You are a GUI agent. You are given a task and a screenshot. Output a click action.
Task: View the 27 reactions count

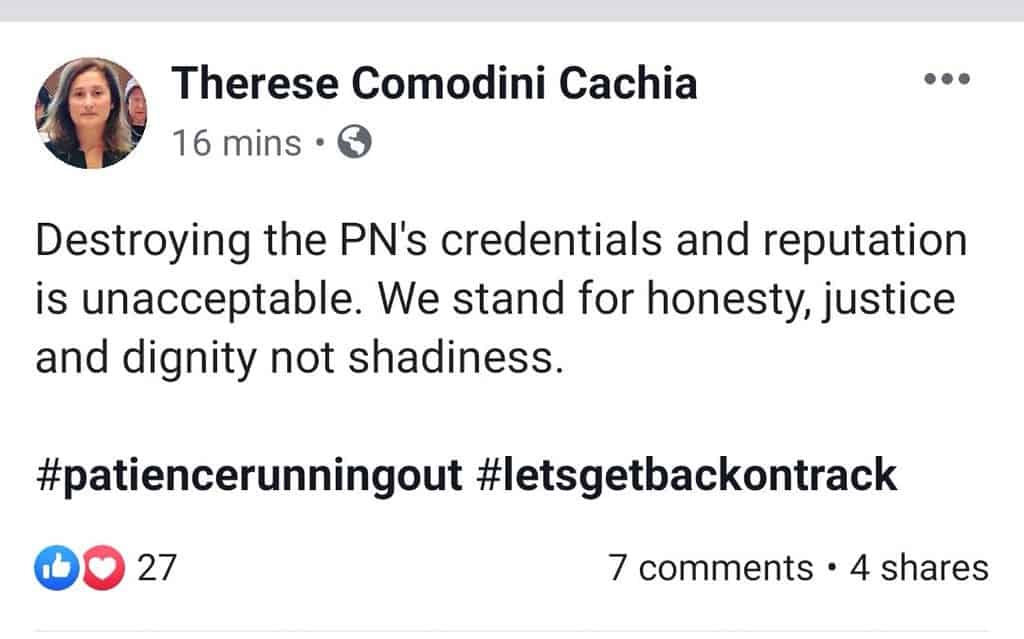(156, 568)
